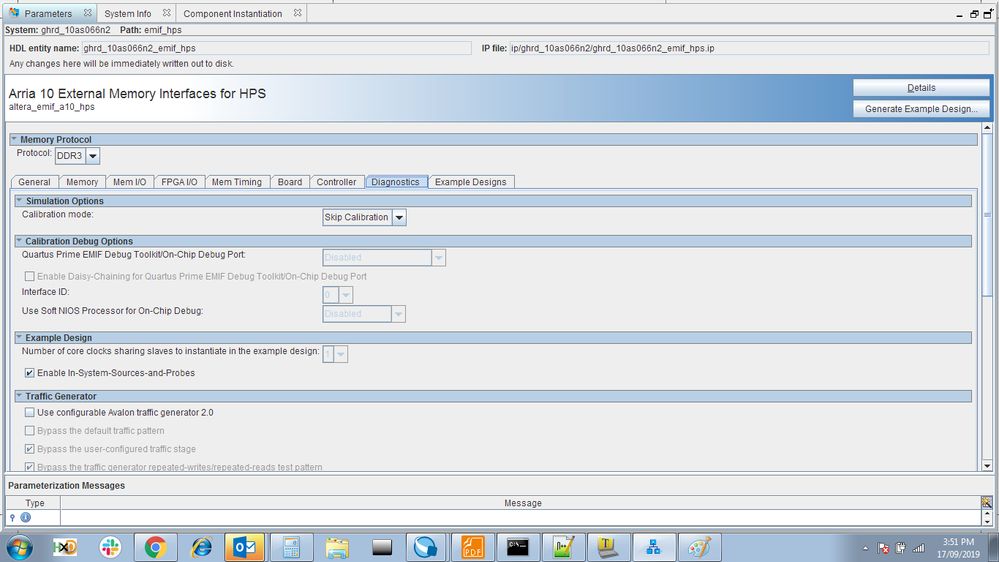Screen dimensions: 999x562
Task: Open the network diagram taskbar app
Action: (654, 547)
